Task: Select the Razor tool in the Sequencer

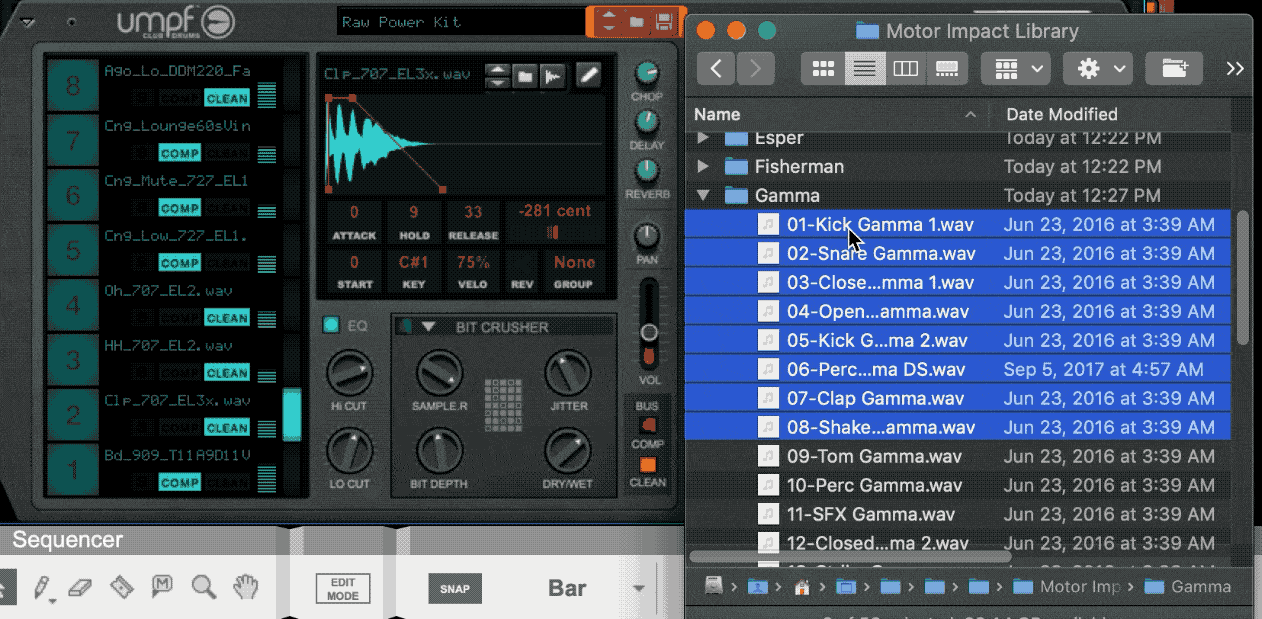Action: coord(122,587)
